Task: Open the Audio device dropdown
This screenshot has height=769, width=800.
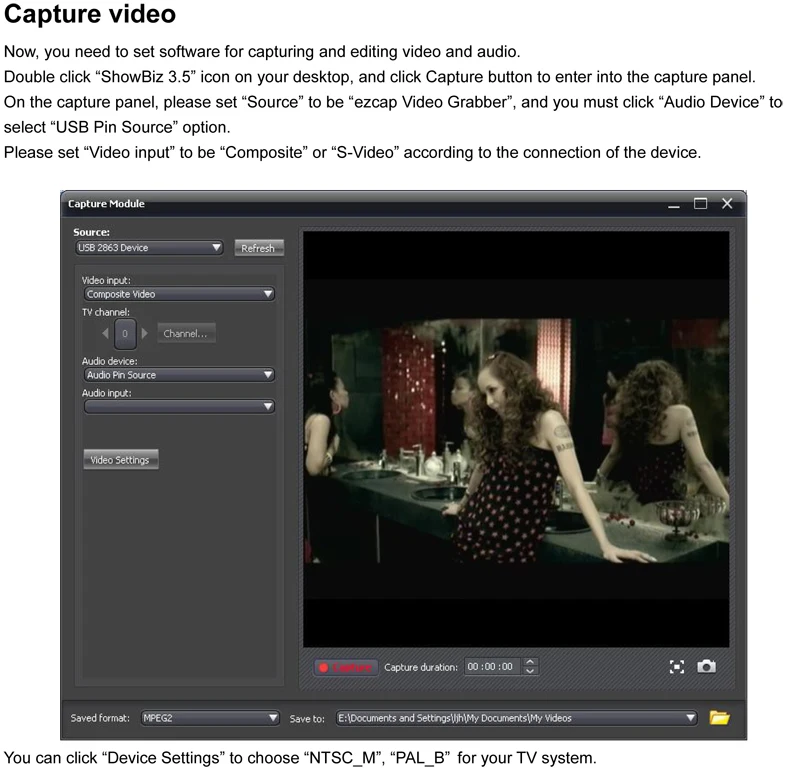Action: coord(178,375)
